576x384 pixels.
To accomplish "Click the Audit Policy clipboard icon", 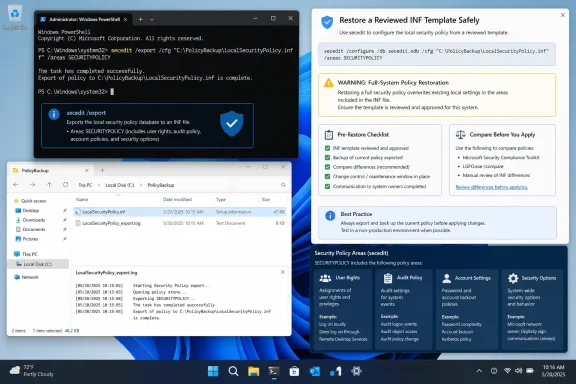I will point(388,278).
